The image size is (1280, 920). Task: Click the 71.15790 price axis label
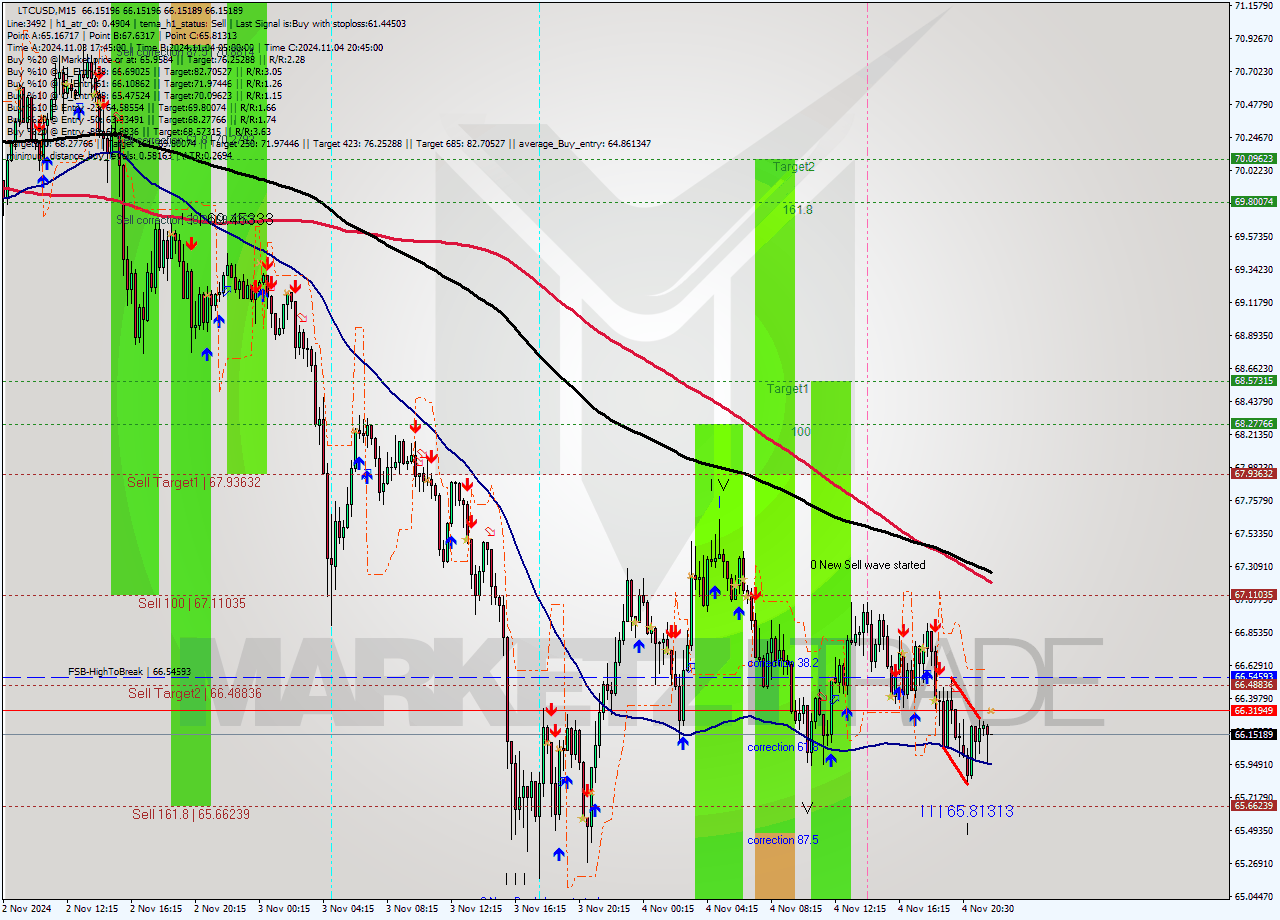[1254, 5]
